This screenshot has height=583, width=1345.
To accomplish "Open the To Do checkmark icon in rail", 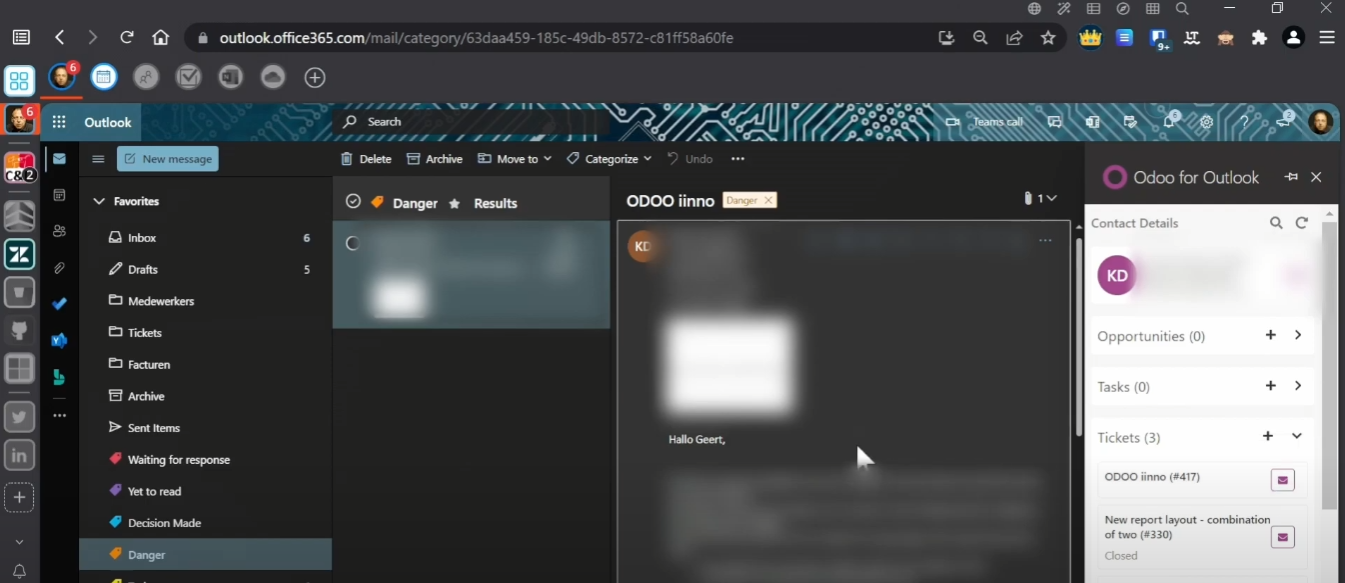I will click(60, 304).
